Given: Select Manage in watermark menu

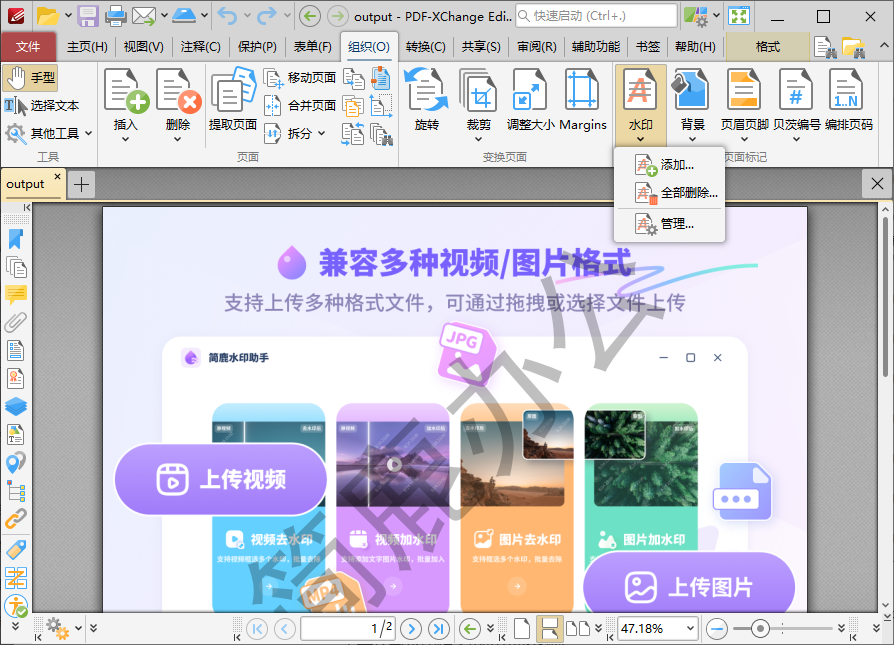Looking at the screenshot, I should pyautogui.click(x=676, y=224).
